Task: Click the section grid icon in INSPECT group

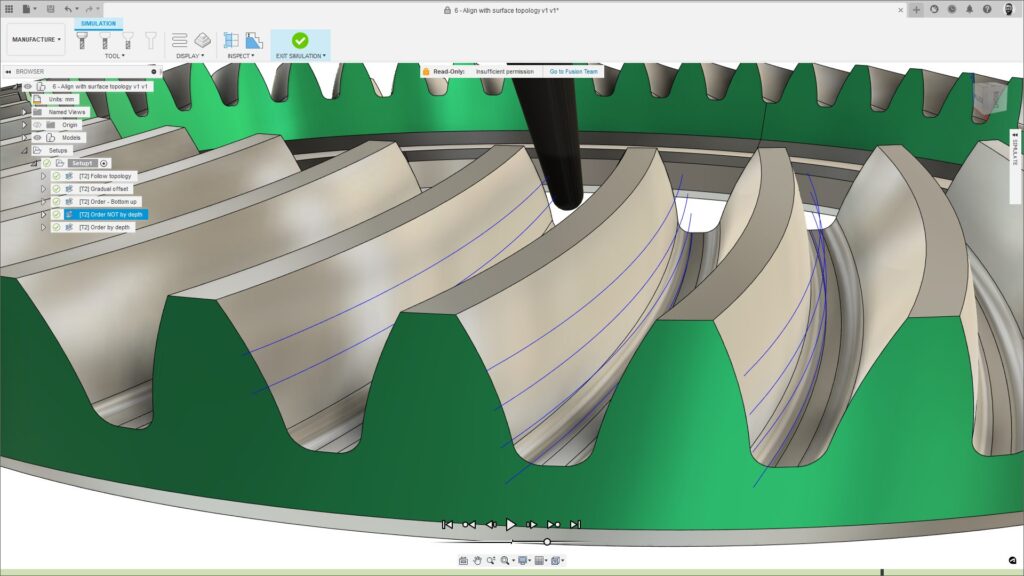Action: pyautogui.click(x=231, y=40)
